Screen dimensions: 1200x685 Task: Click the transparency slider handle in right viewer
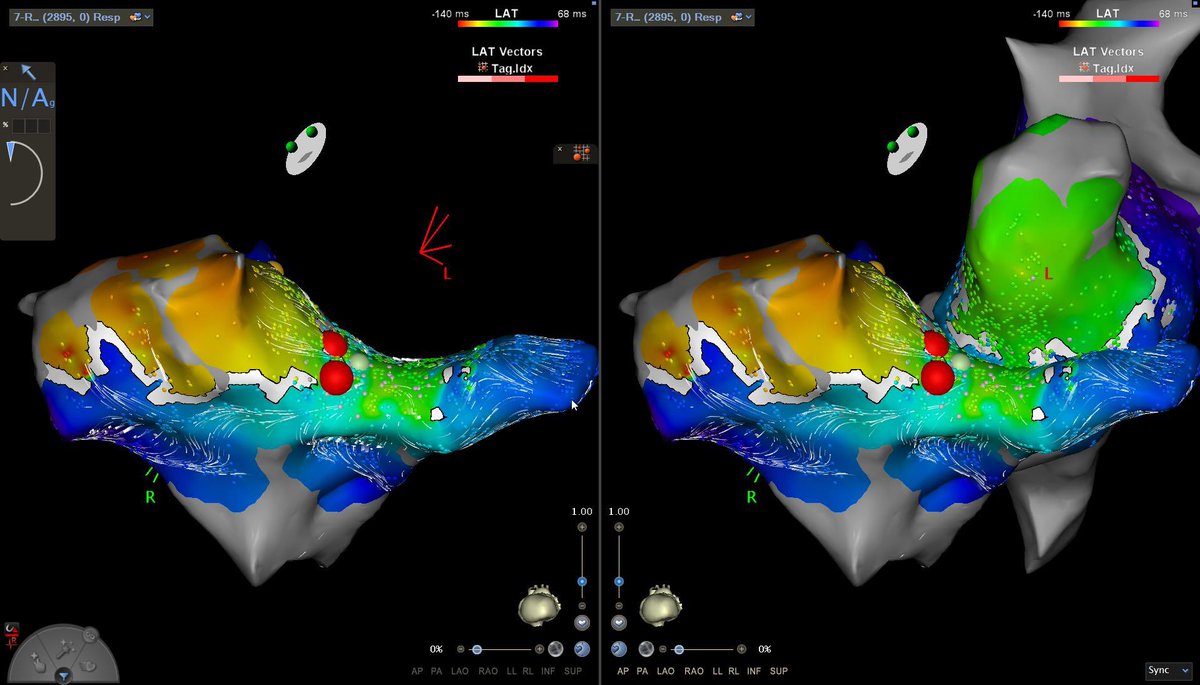point(679,649)
